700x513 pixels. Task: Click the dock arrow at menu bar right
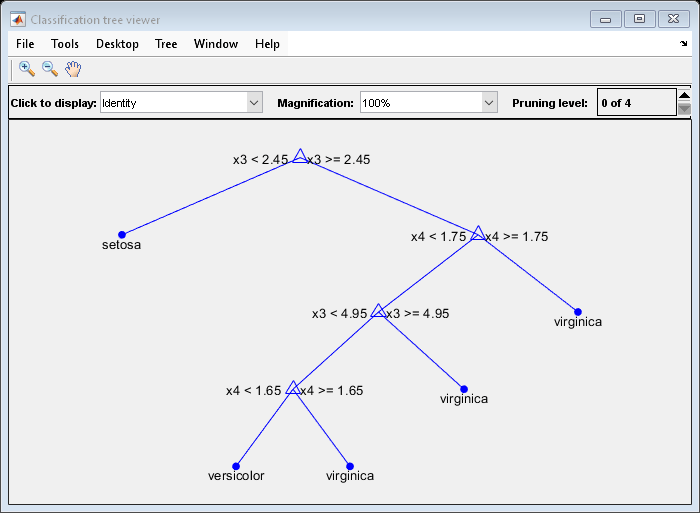684,44
